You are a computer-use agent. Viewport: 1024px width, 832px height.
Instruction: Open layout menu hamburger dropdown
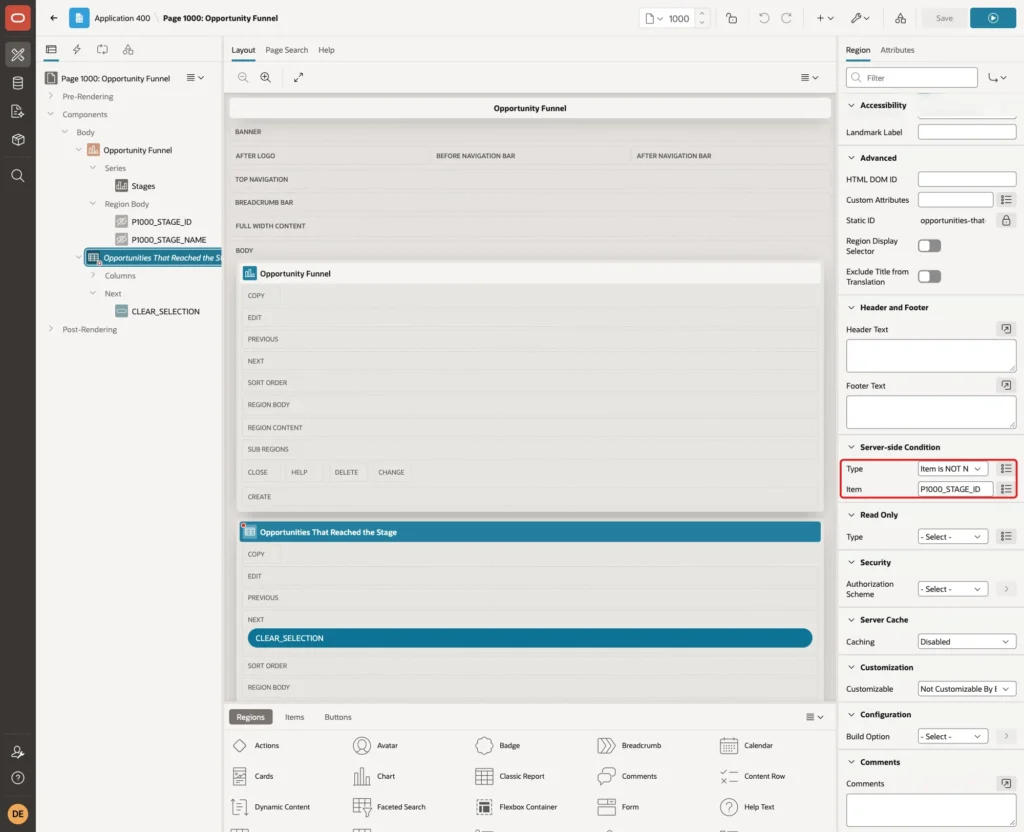pyautogui.click(x=809, y=77)
